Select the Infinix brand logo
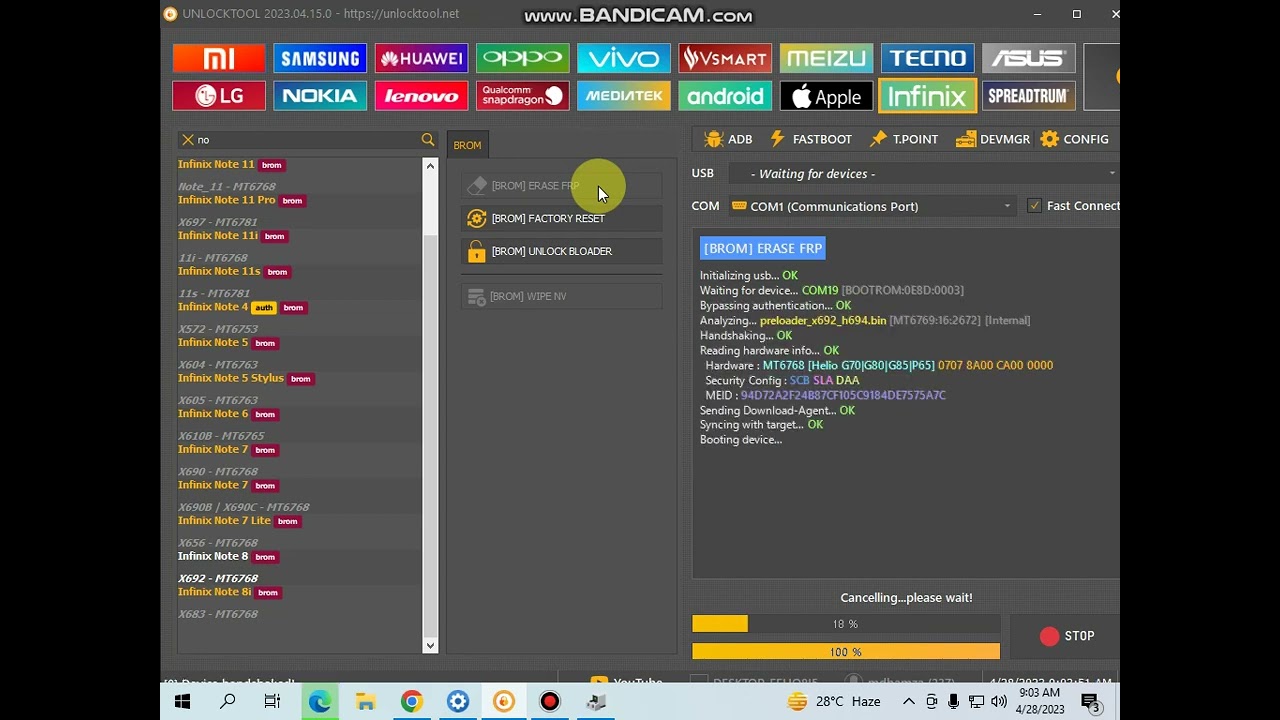The width and height of the screenshot is (1280, 720). pyautogui.click(x=928, y=96)
